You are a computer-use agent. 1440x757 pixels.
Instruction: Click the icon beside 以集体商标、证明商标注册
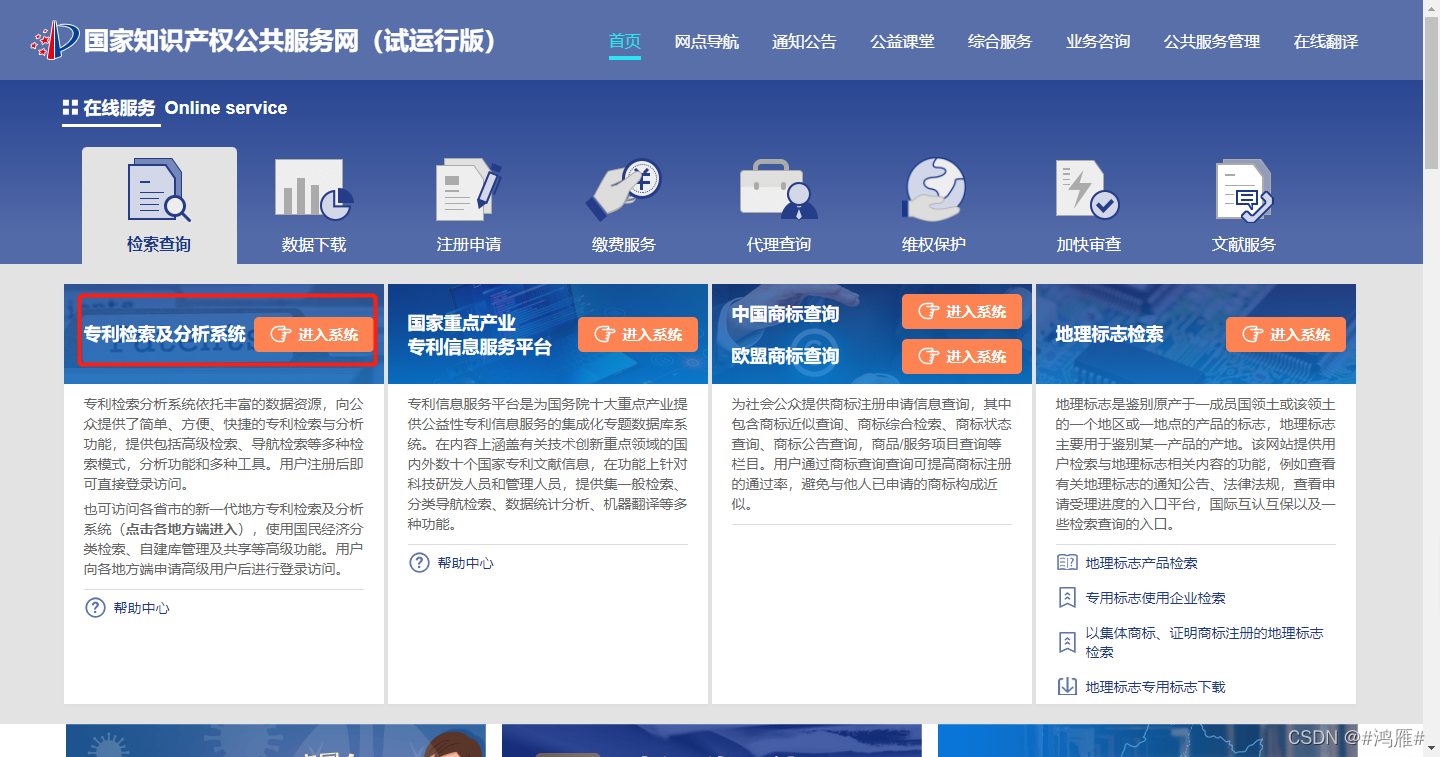click(1067, 642)
